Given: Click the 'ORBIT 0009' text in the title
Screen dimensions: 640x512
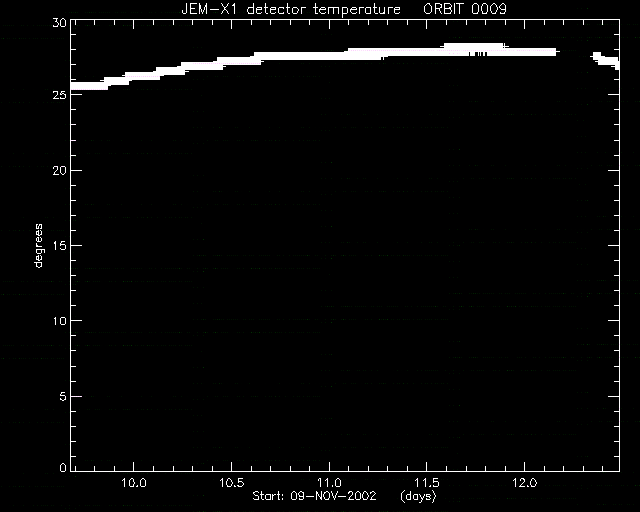Looking at the screenshot, I should point(465,9).
